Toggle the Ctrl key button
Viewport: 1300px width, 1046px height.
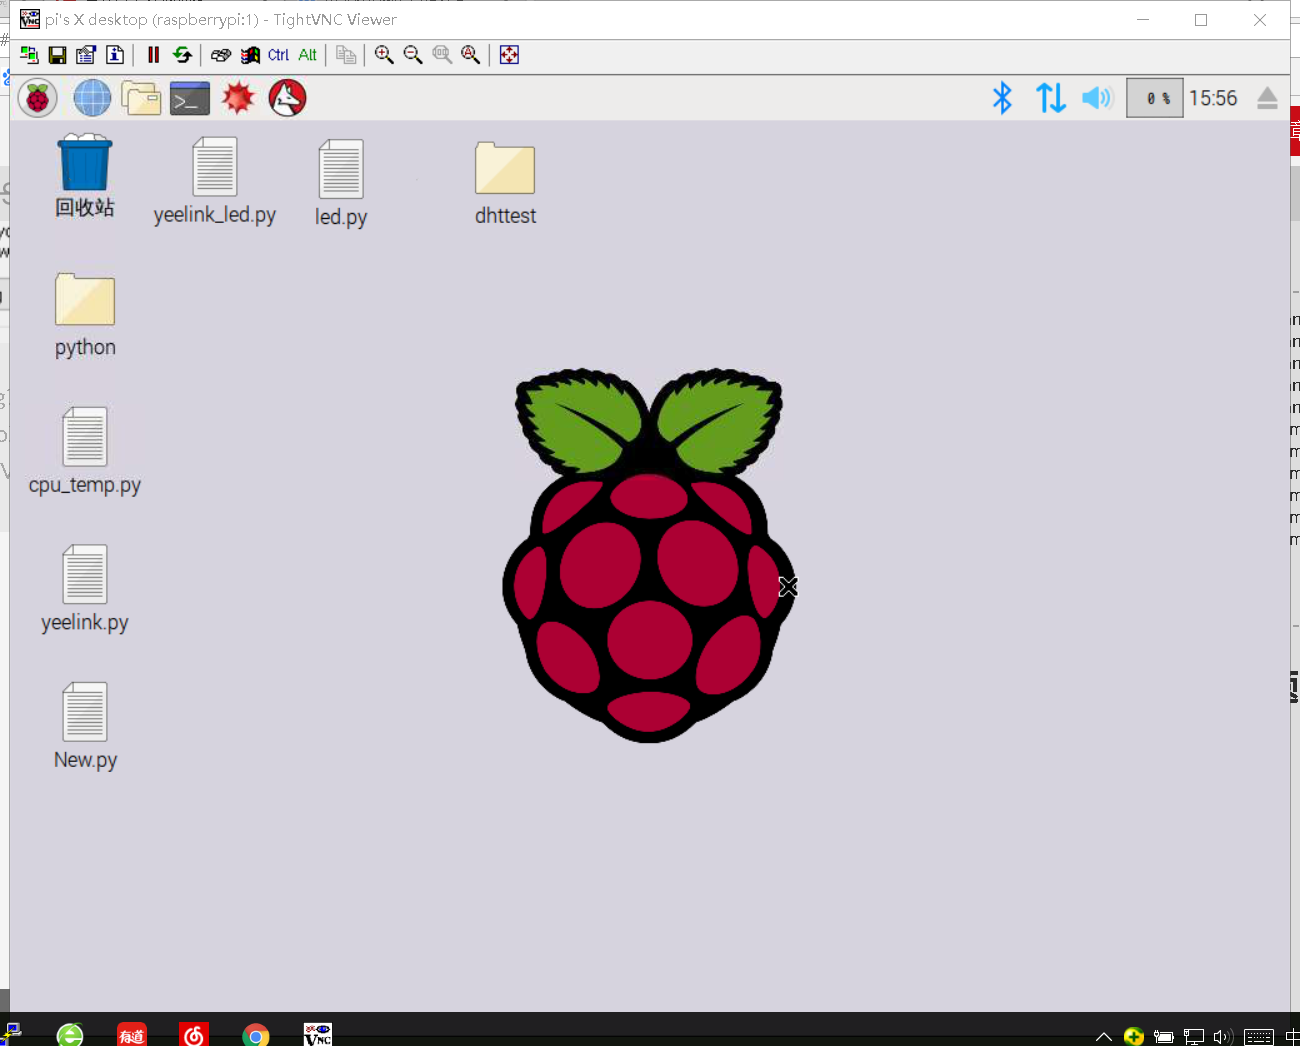278,55
